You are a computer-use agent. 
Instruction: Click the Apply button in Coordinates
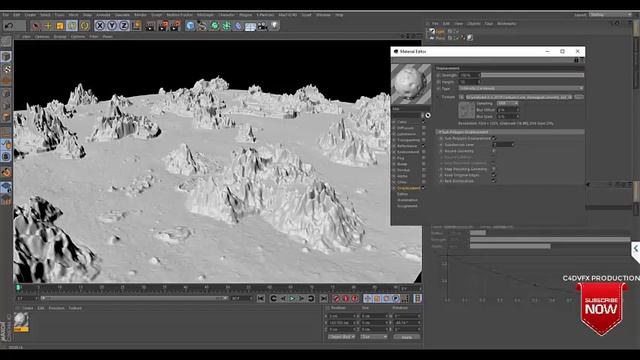(407, 337)
